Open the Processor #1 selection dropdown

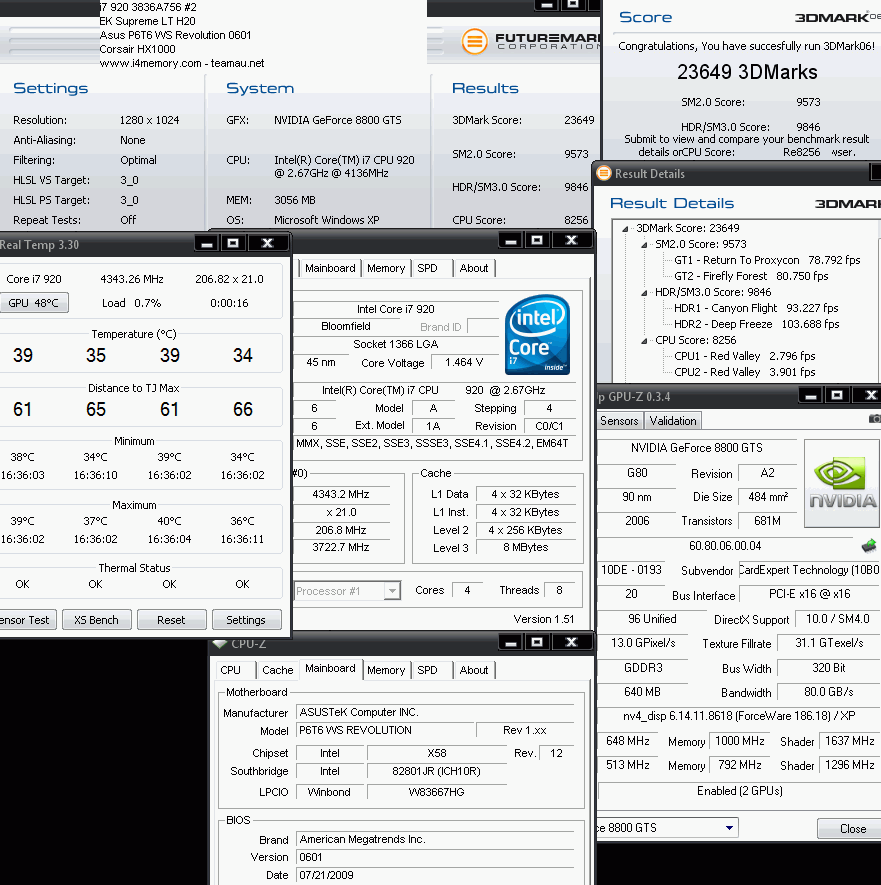click(392, 591)
